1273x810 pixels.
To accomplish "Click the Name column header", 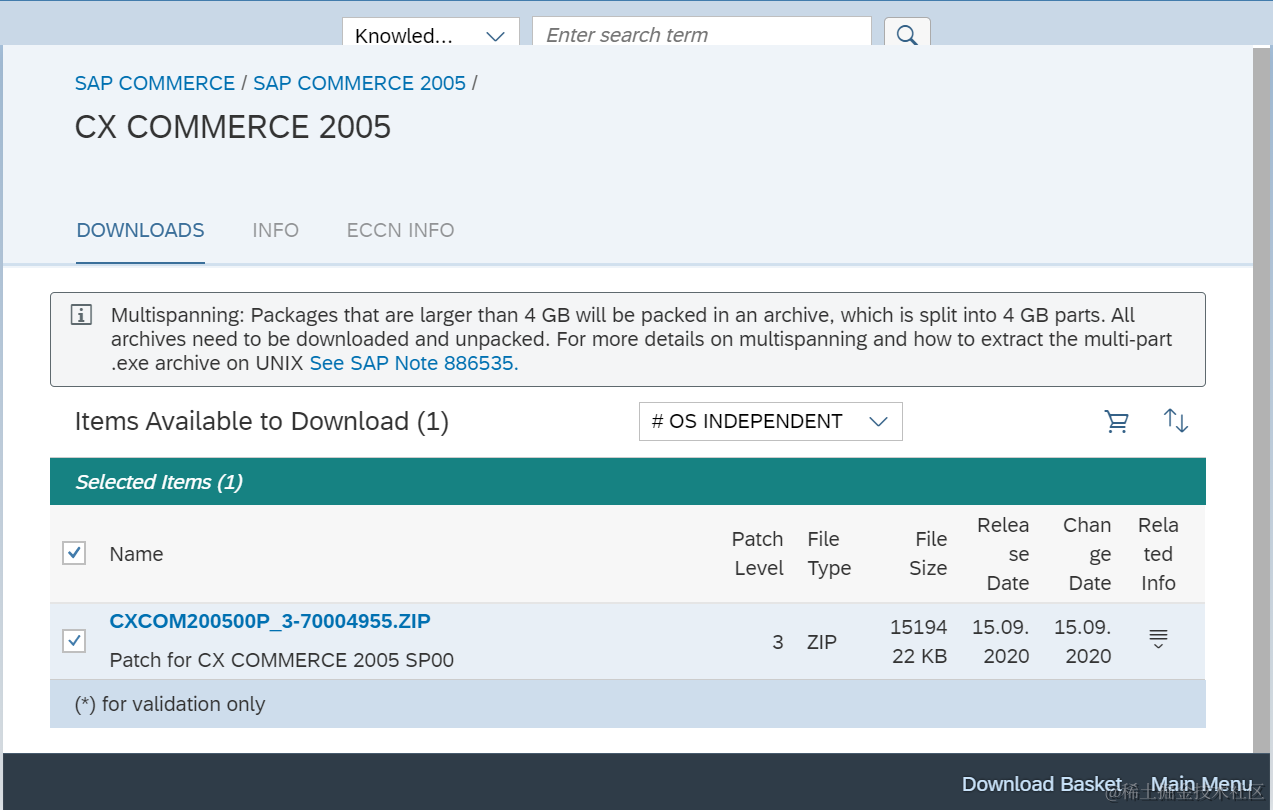I will pyautogui.click(x=137, y=554).
